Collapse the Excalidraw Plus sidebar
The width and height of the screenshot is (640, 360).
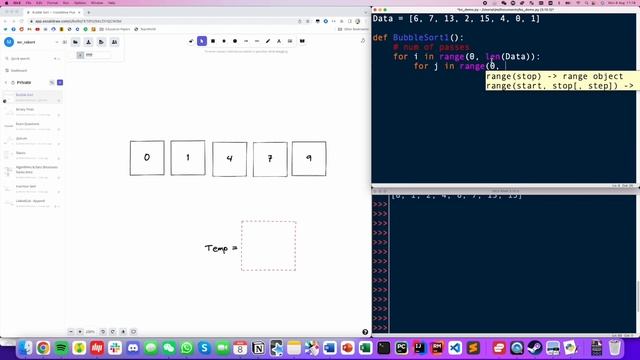[x=64, y=42]
